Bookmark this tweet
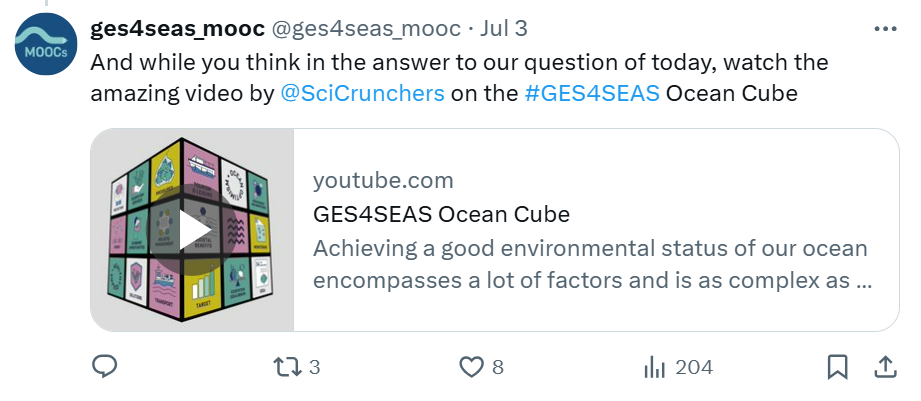 tap(838, 367)
